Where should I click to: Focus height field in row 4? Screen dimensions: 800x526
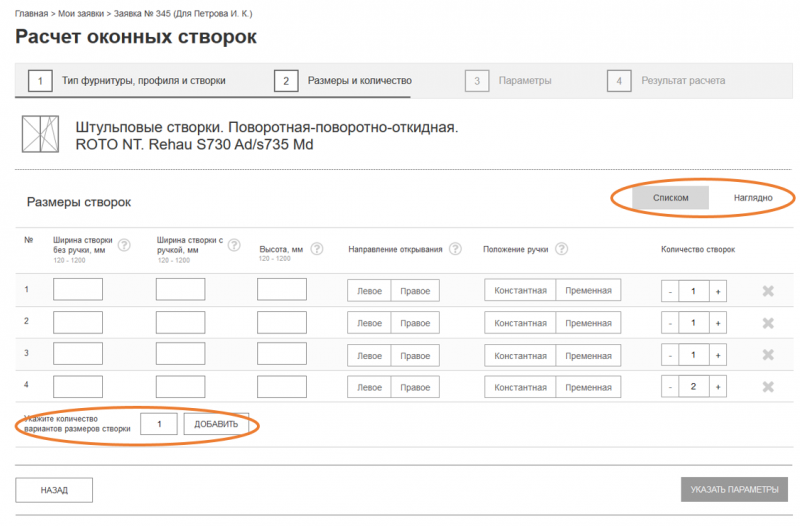282,387
